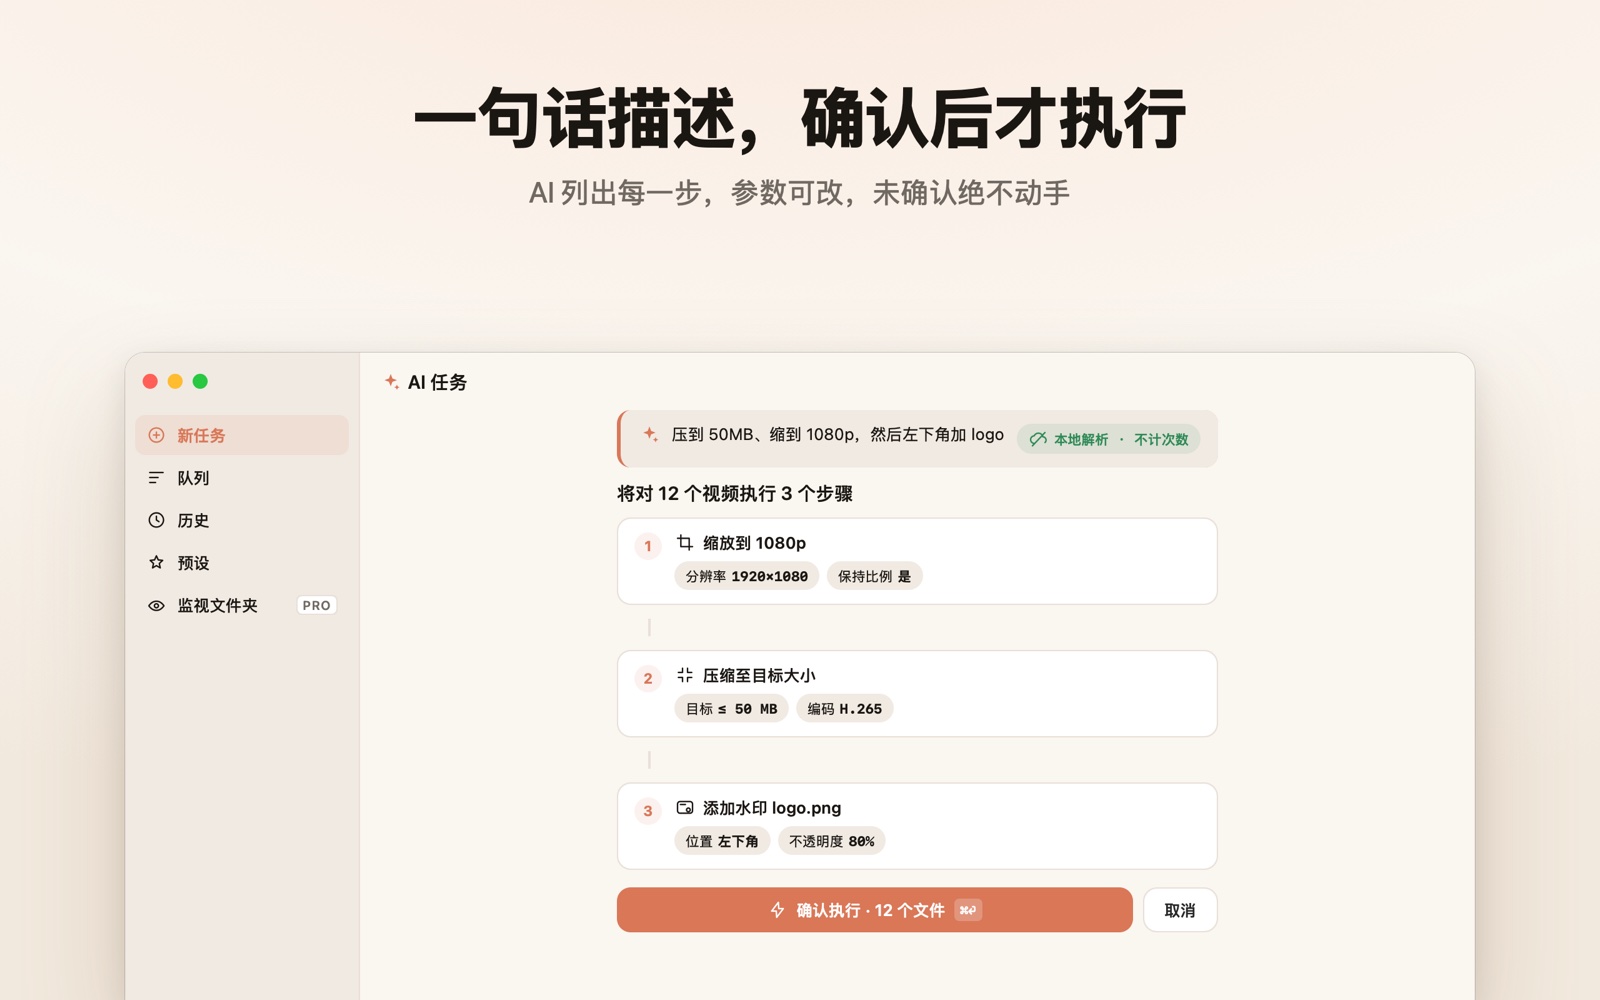This screenshot has height=1000, width=1600.
Task: Edit the 目标 ≤ 50 MB parameter chip
Action: coord(732,709)
